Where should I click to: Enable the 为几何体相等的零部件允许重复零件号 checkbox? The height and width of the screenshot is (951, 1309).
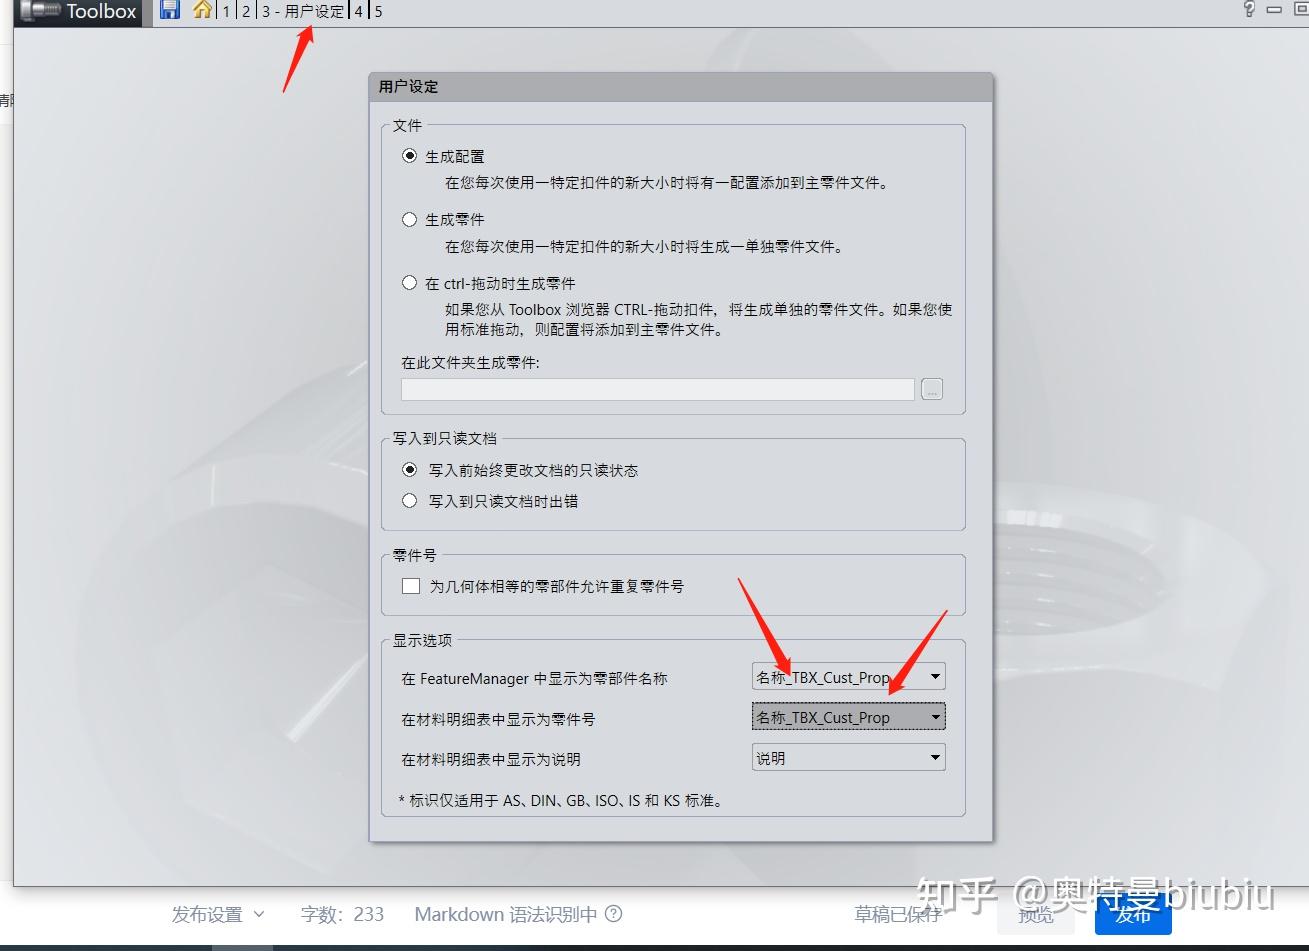[410, 586]
